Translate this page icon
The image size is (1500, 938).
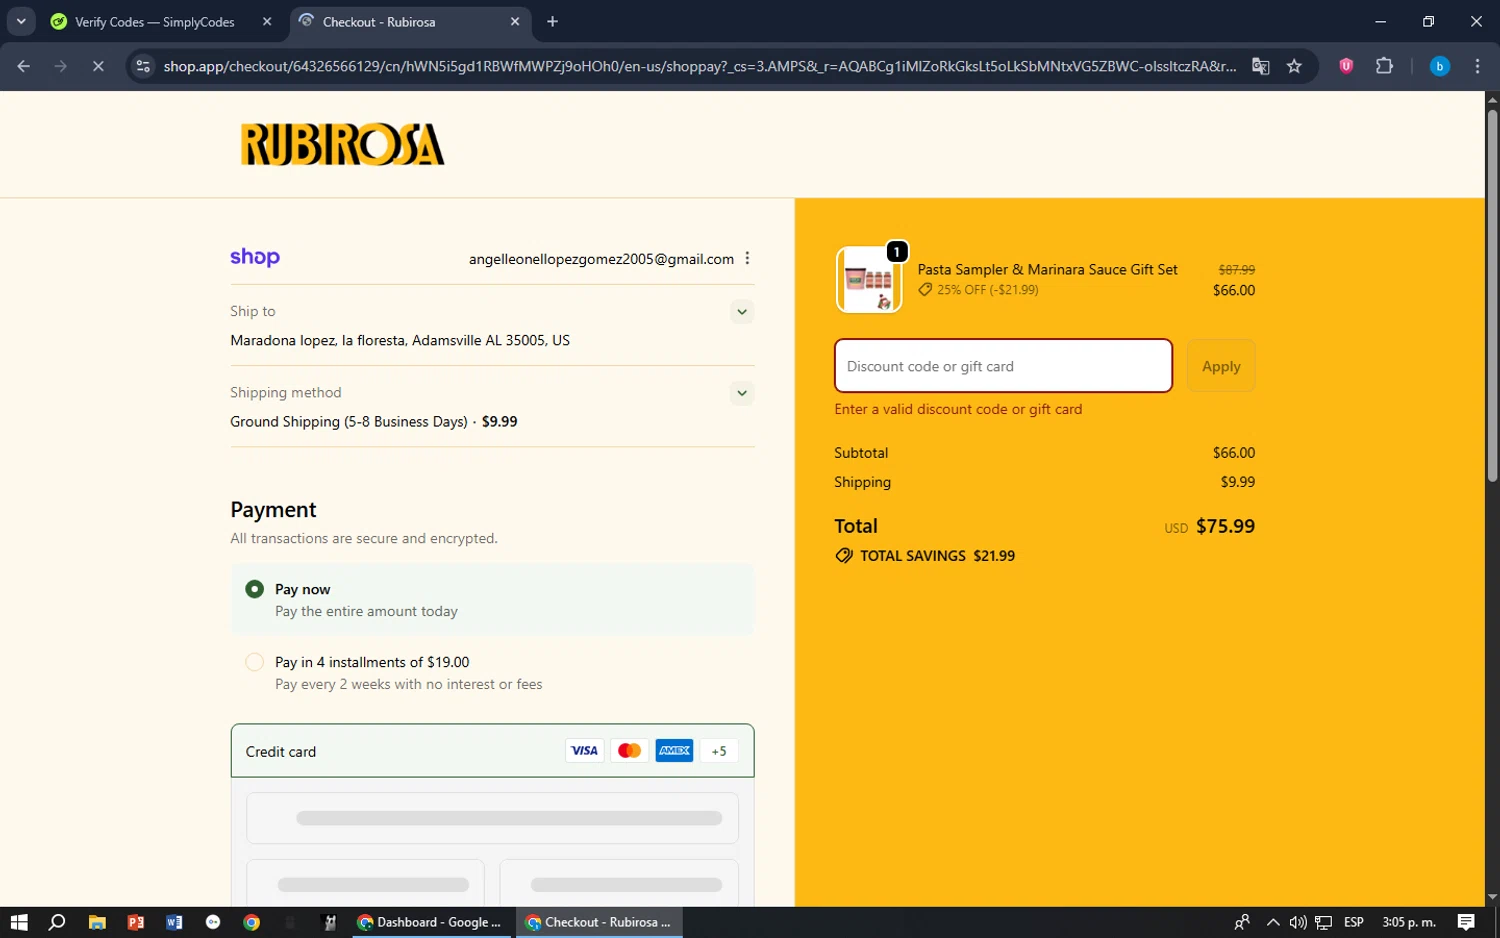(1261, 66)
